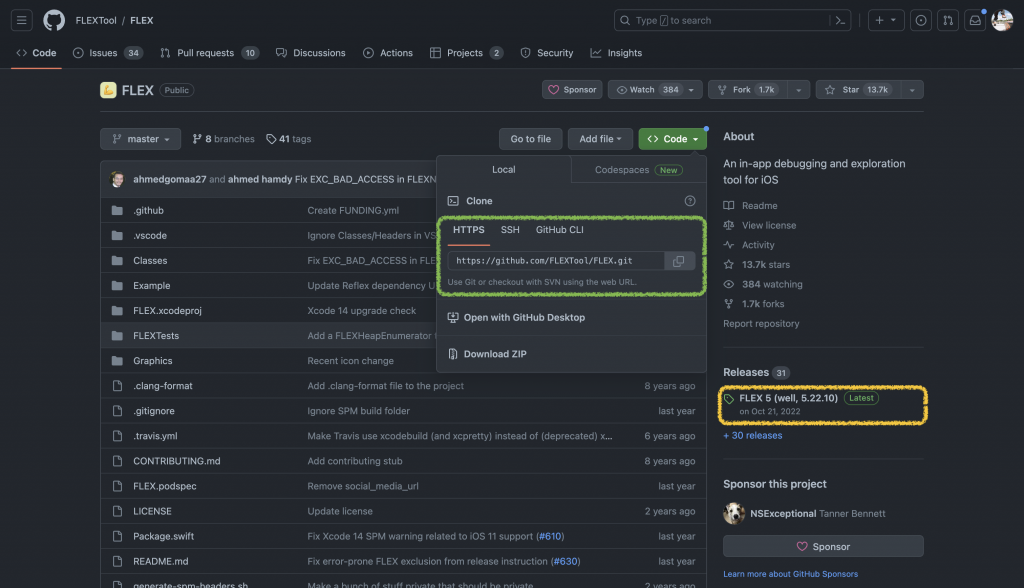
Task: Open the Actions tab
Action: 388,53
